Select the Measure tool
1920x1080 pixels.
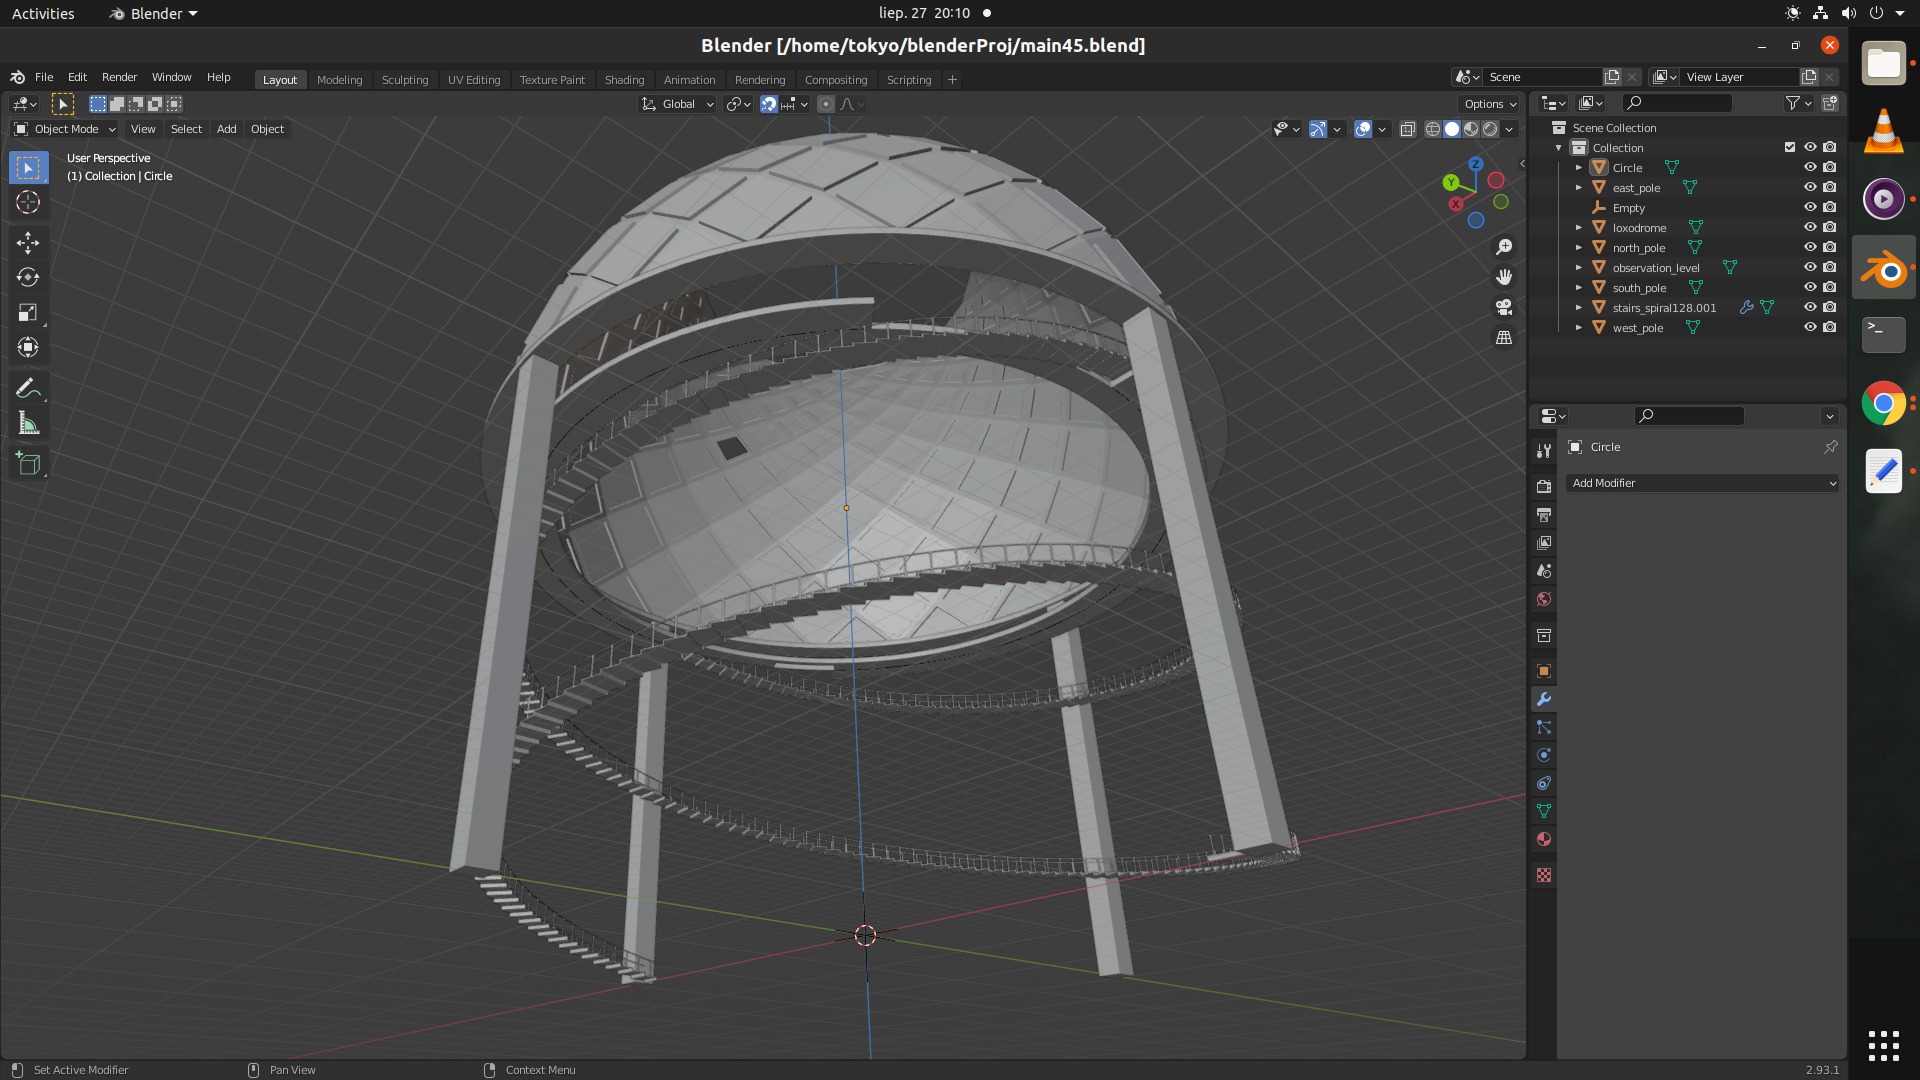28,424
